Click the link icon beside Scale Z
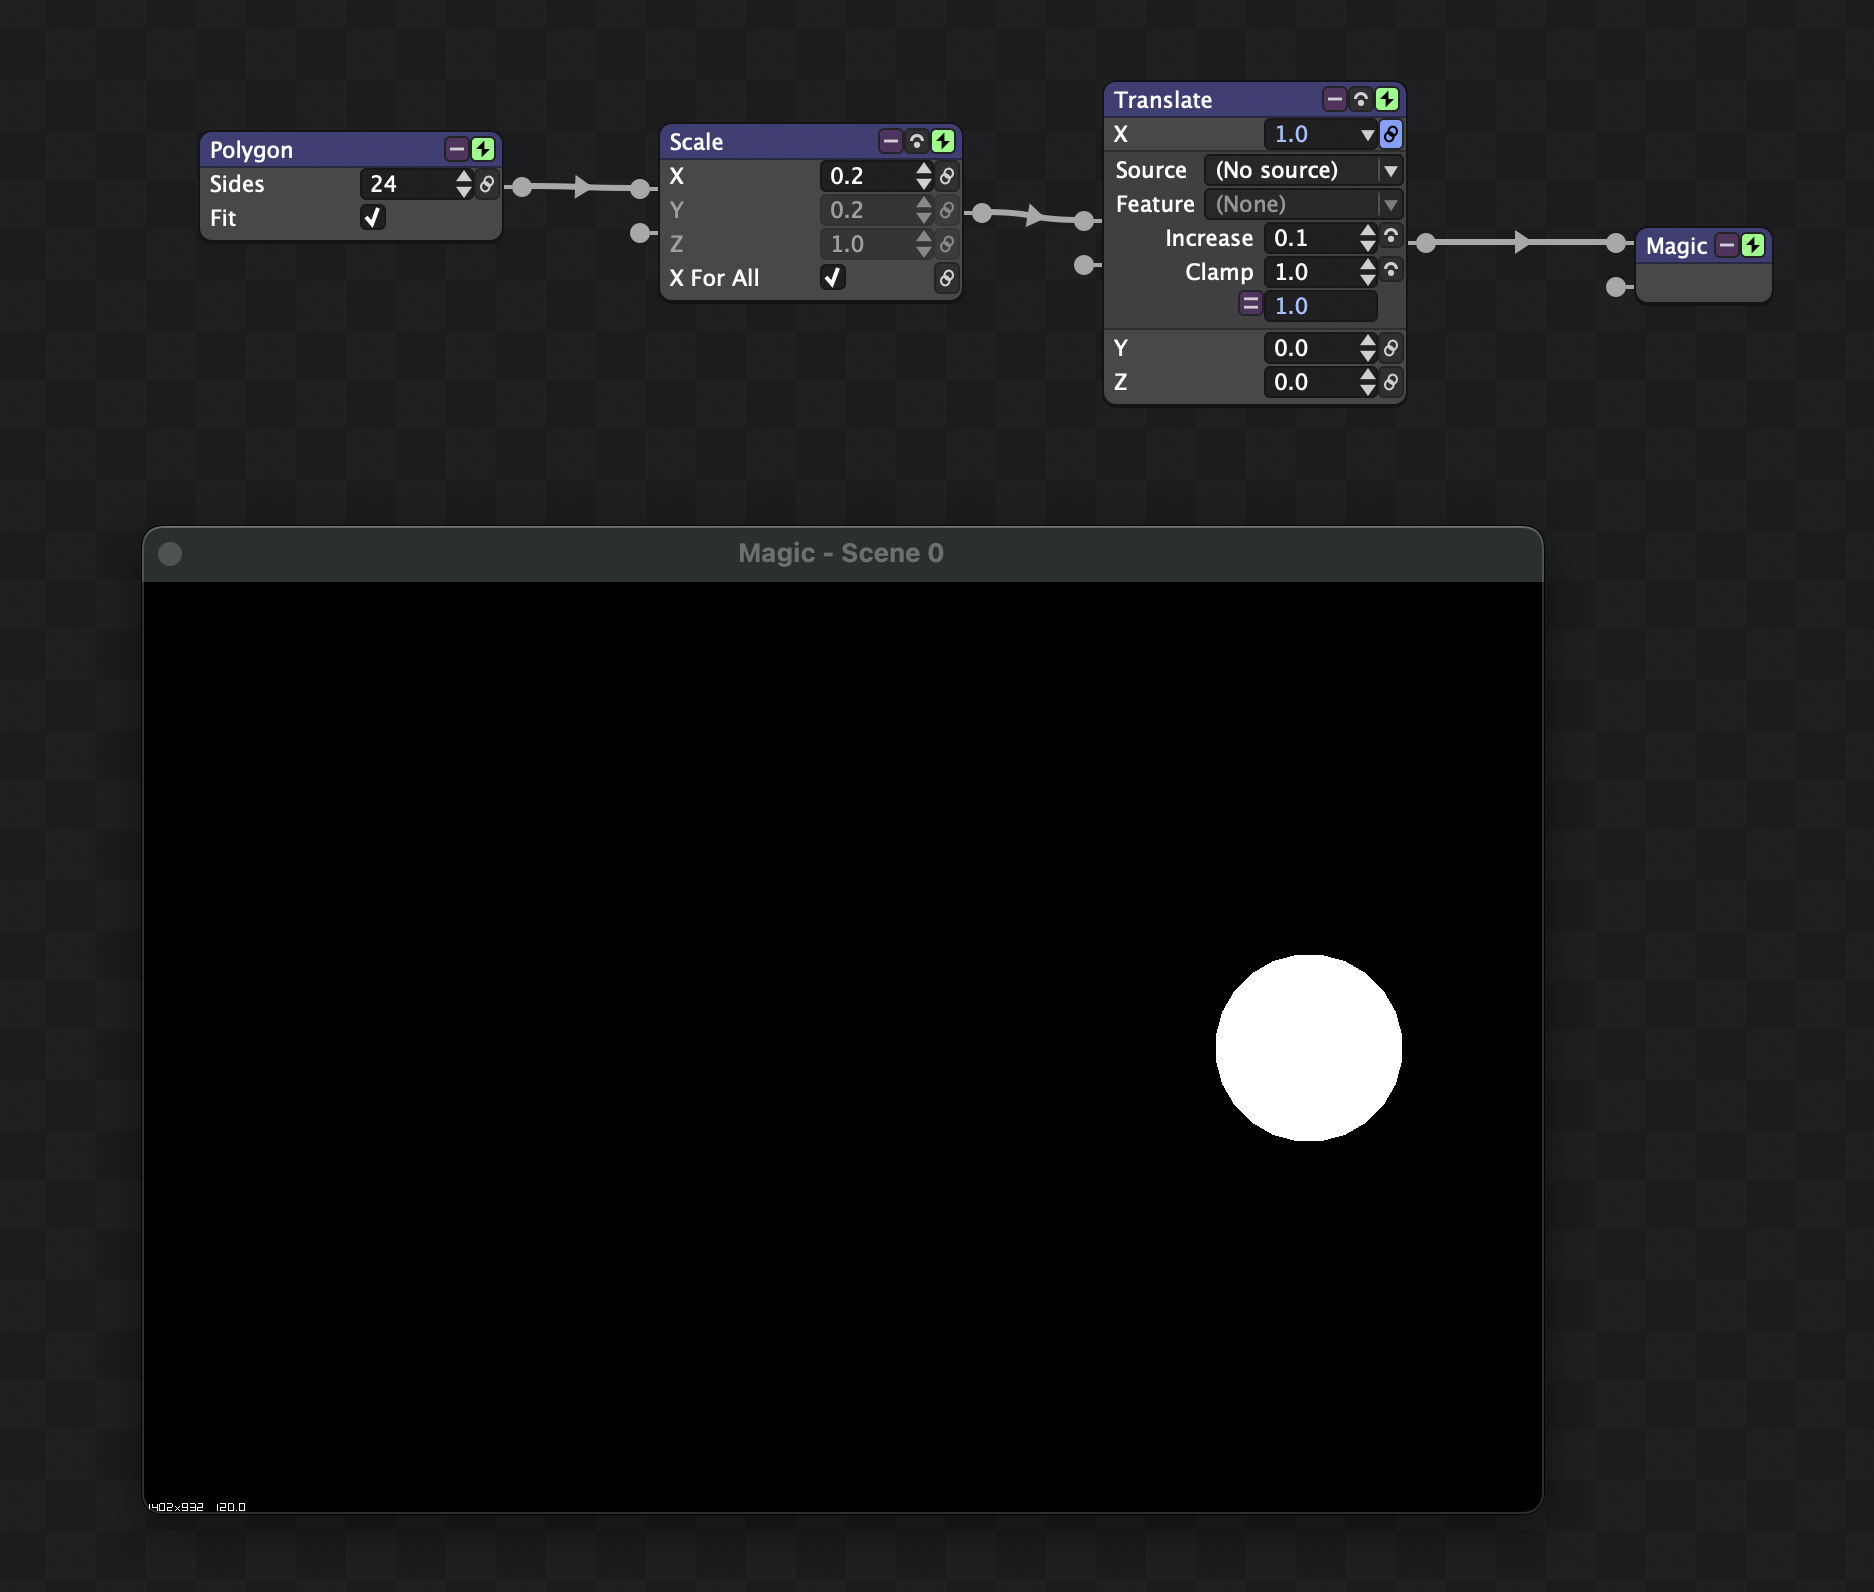 947,244
